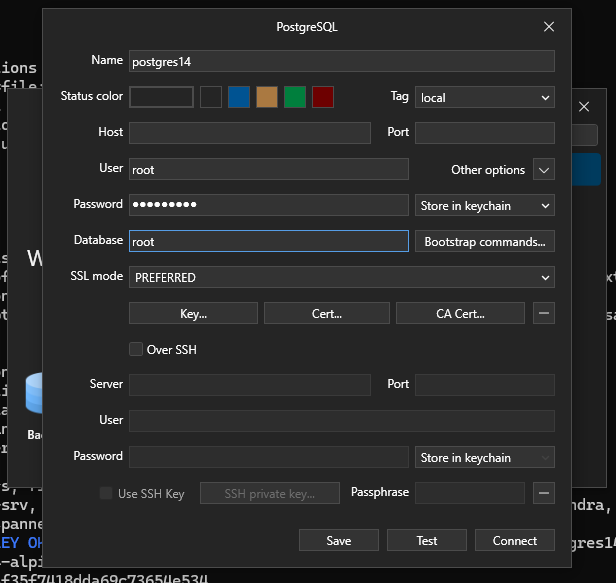Image resolution: width=616 pixels, height=583 pixels.
Task: Select the empty status color box
Action: coord(161,97)
